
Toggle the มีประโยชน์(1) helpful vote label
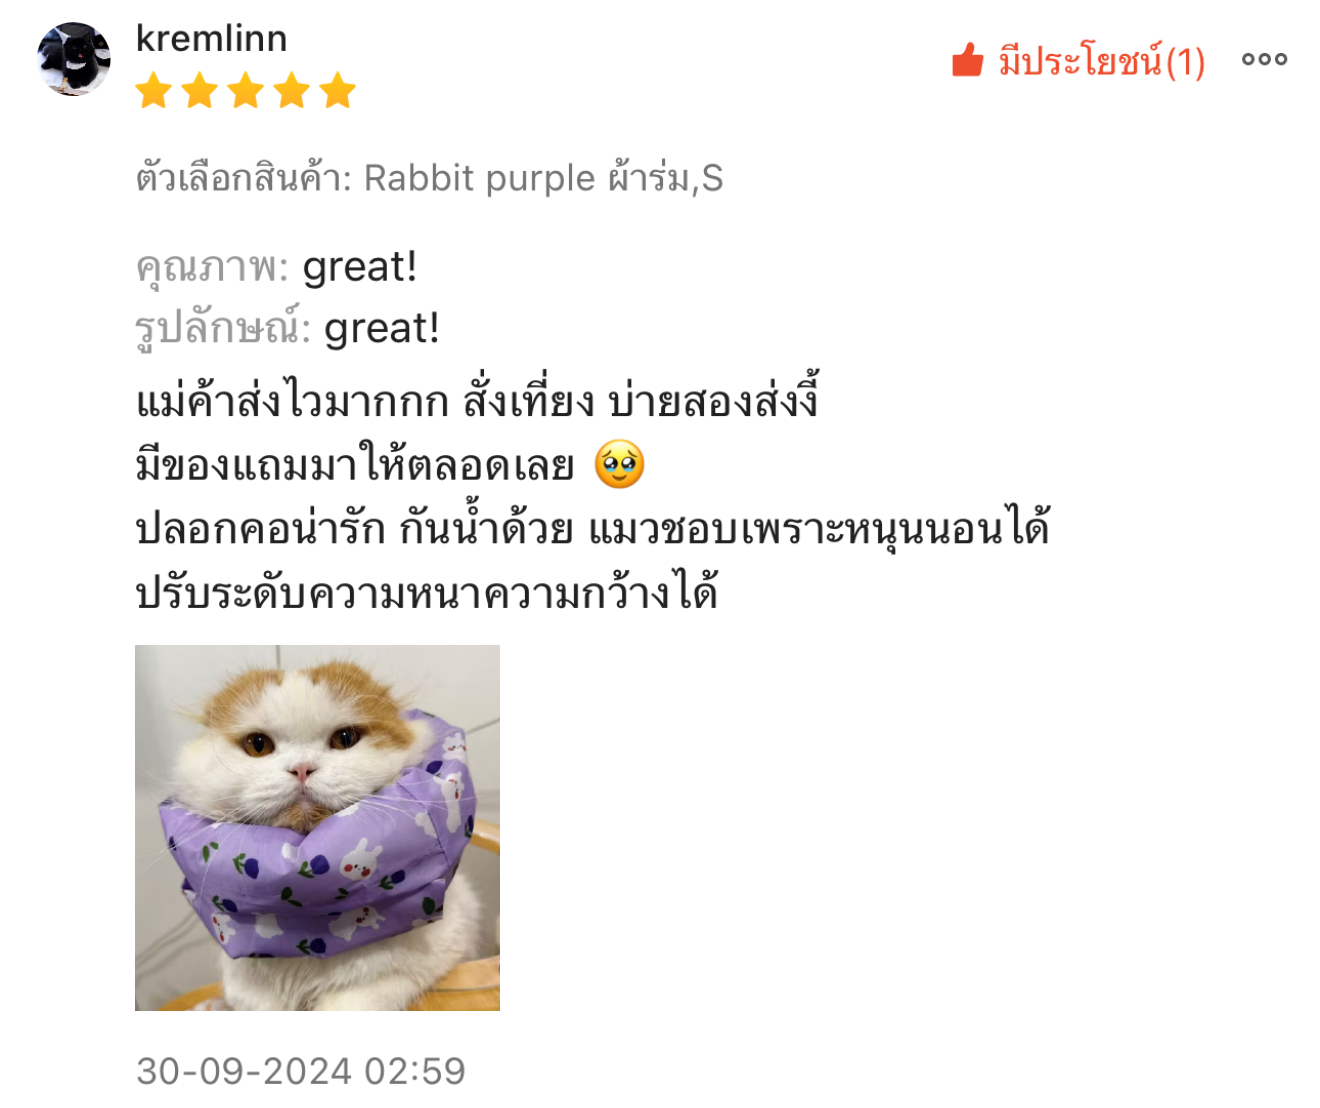pyautogui.click(x=1101, y=61)
